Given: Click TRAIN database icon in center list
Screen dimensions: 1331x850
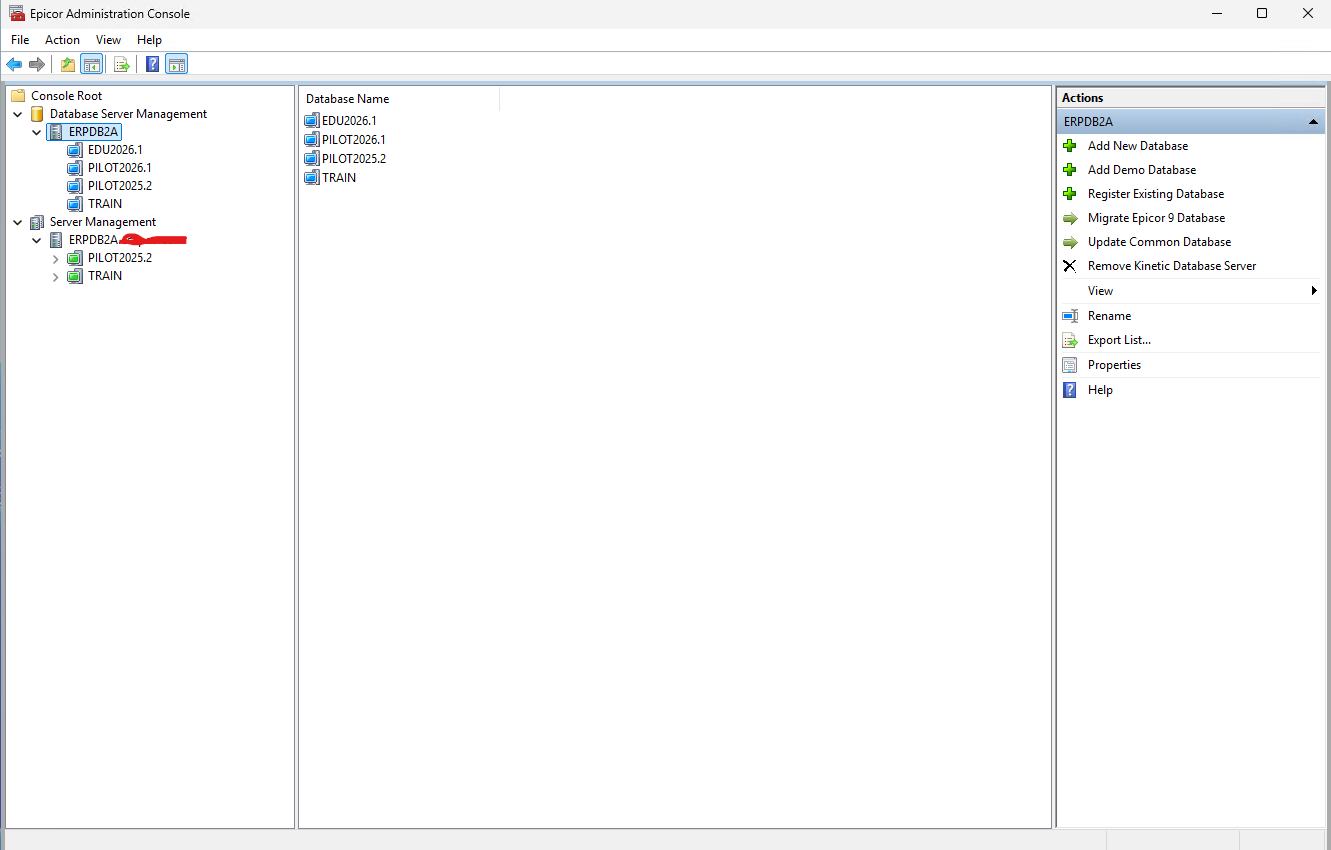Looking at the screenshot, I should coord(312,178).
